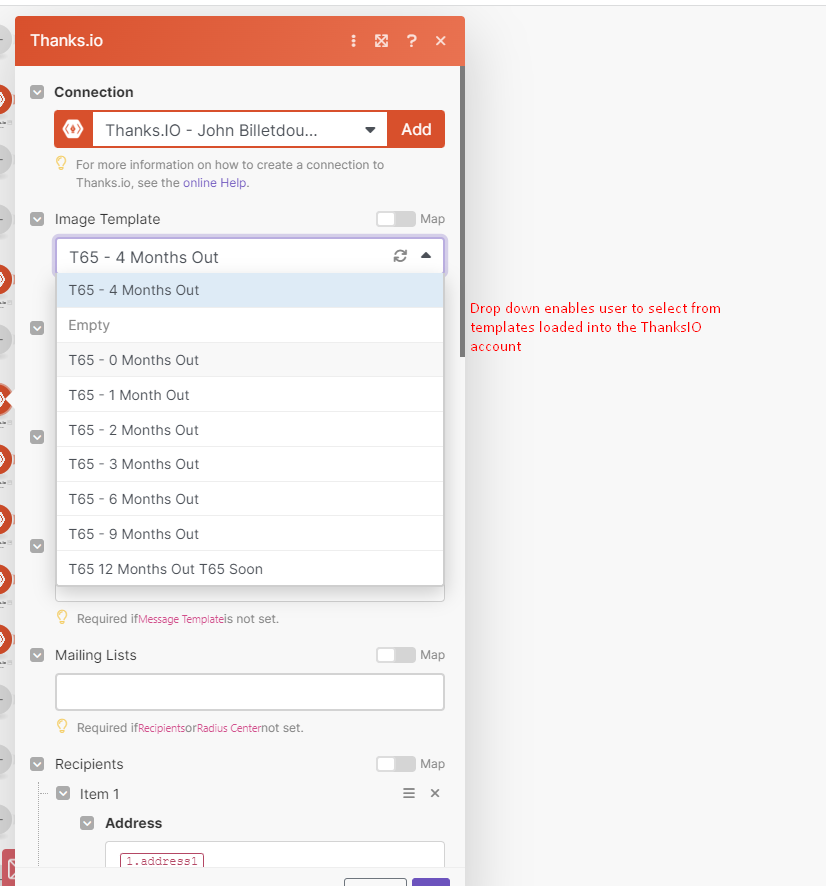This screenshot has height=886, width=826.
Task: Toggle the Mailing Lists Map switch
Action: pyautogui.click(x=395, y=655)
